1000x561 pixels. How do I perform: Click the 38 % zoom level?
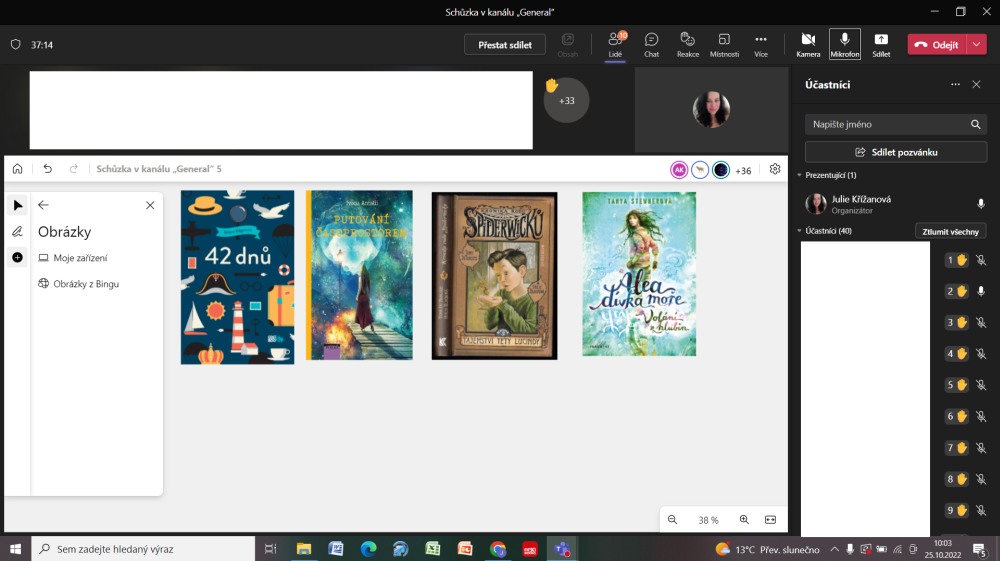[708, 520]
